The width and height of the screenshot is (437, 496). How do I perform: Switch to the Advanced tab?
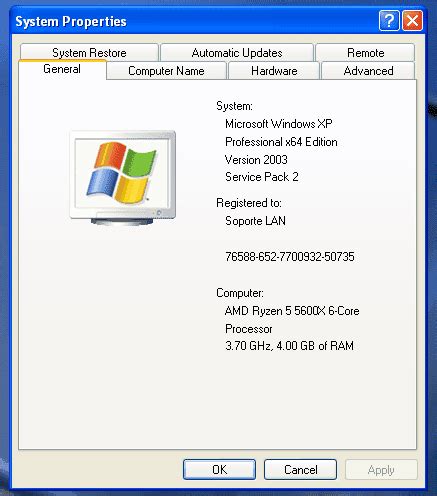[368, 71]
